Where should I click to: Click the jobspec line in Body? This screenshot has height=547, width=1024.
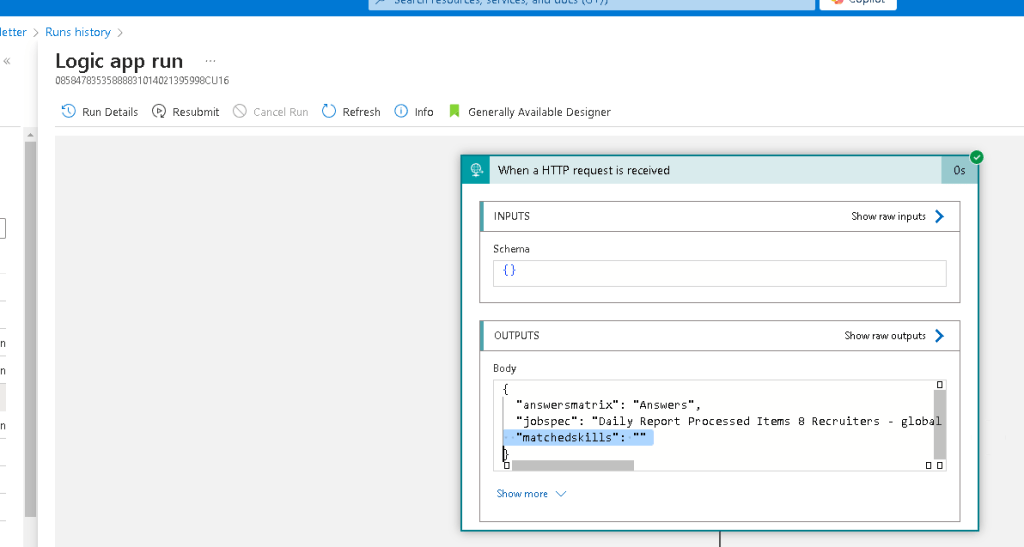[728, 421]
